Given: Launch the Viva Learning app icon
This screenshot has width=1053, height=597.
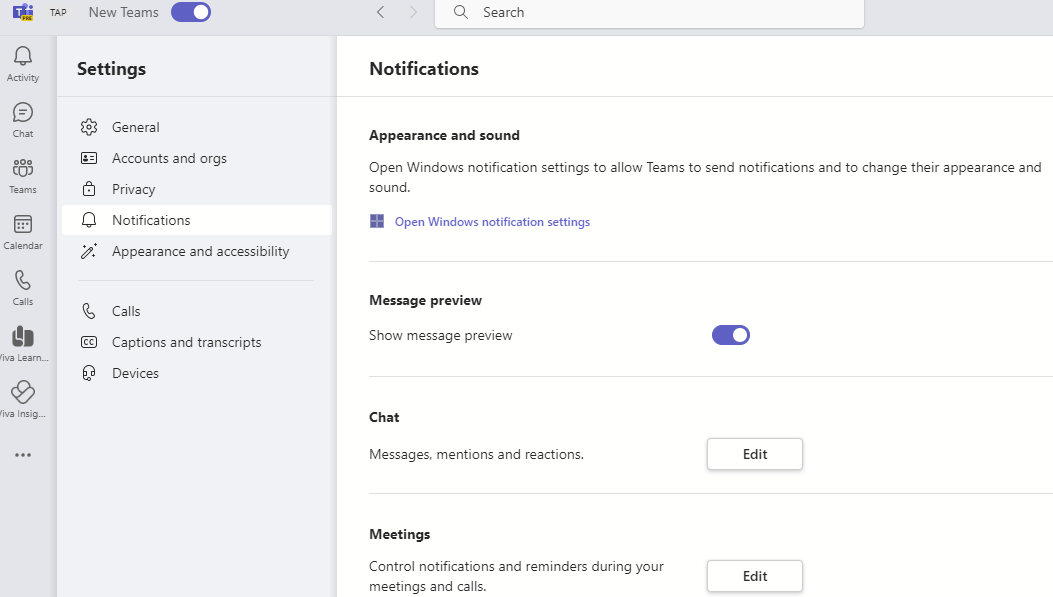Looking at the screenshot, I should (23, 339).
